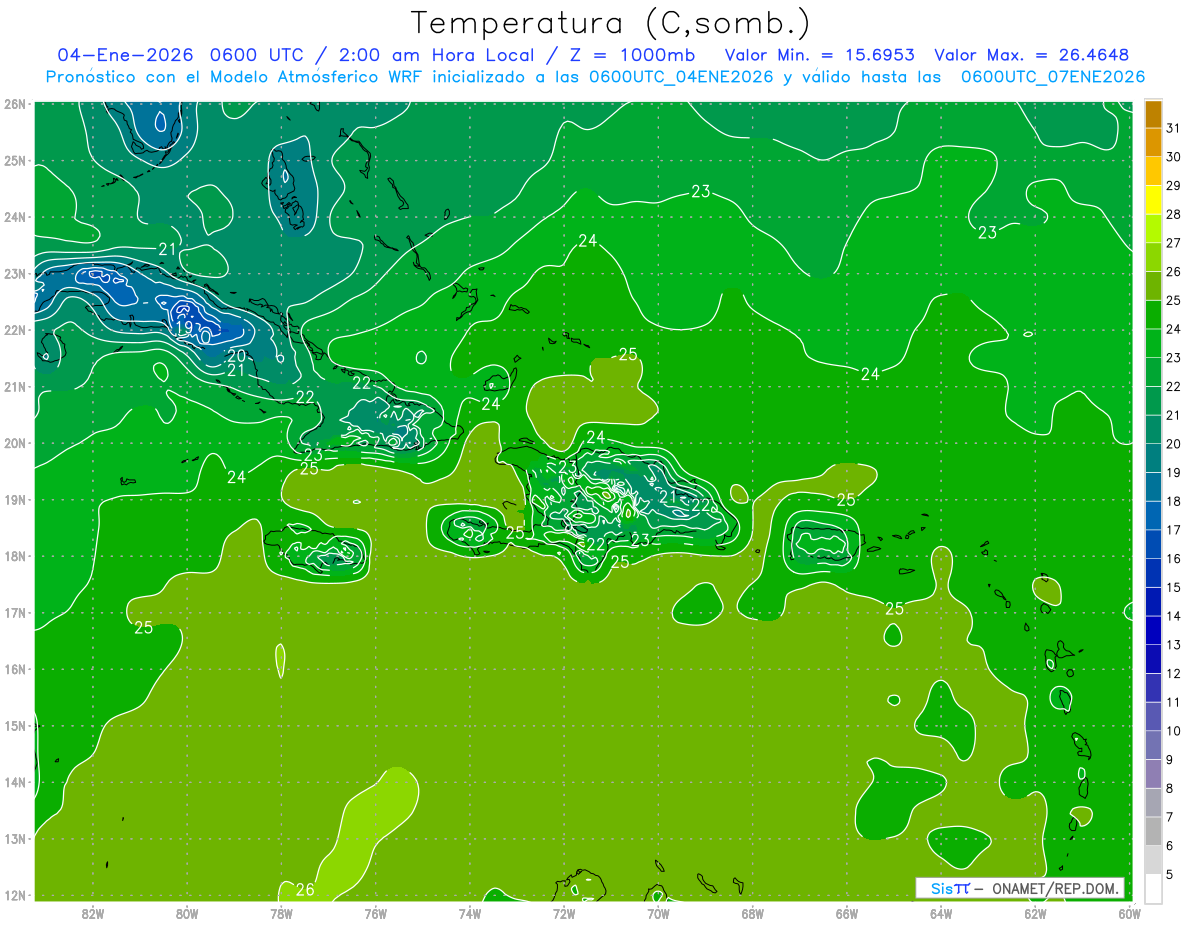Screen dimensions: 1200x927
Task: Click the latitude axis label '24N'
Action: (15, 217)
